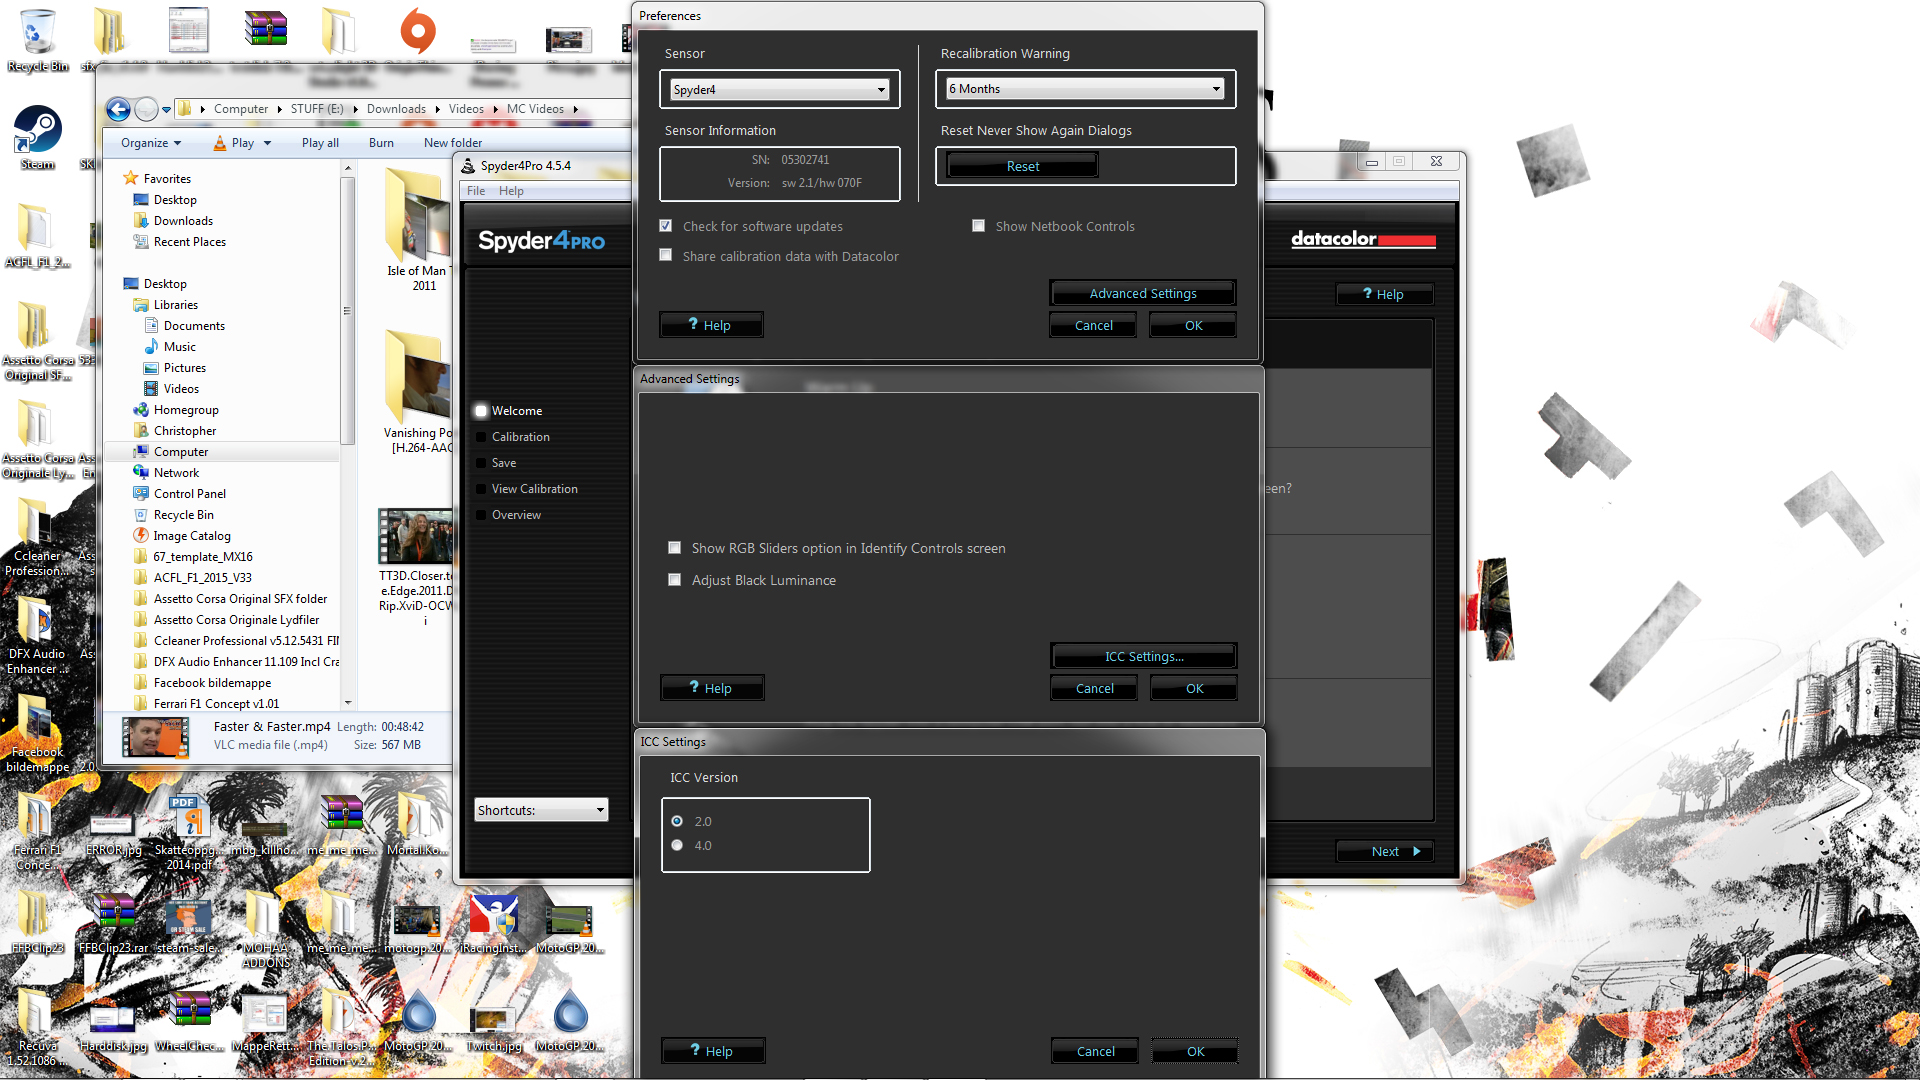1920x1080 pixels.
Task: Open the steam-sale image on desktop
Action: click(189, 925)
